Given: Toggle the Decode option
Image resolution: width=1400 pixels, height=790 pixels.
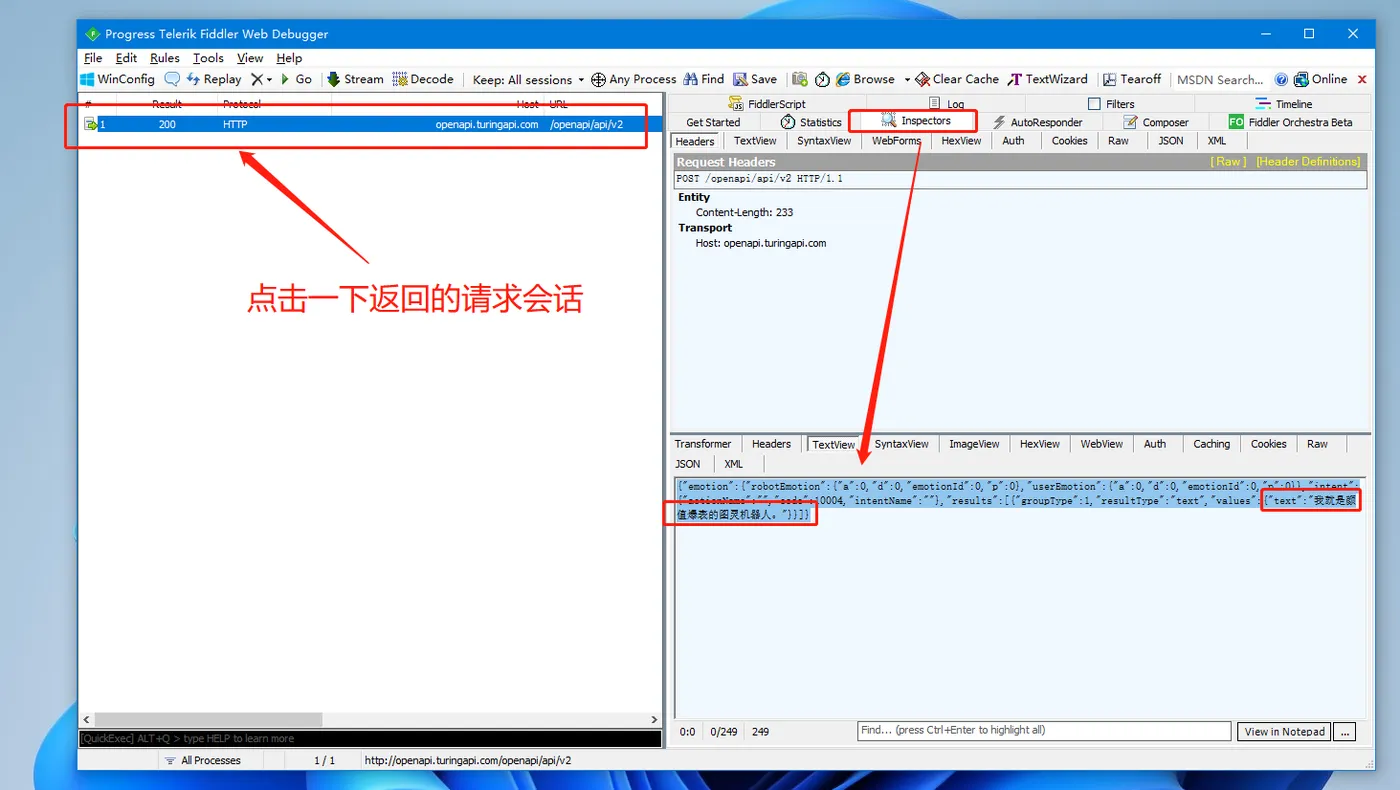Looking at the screenshot, I should 423,79.
